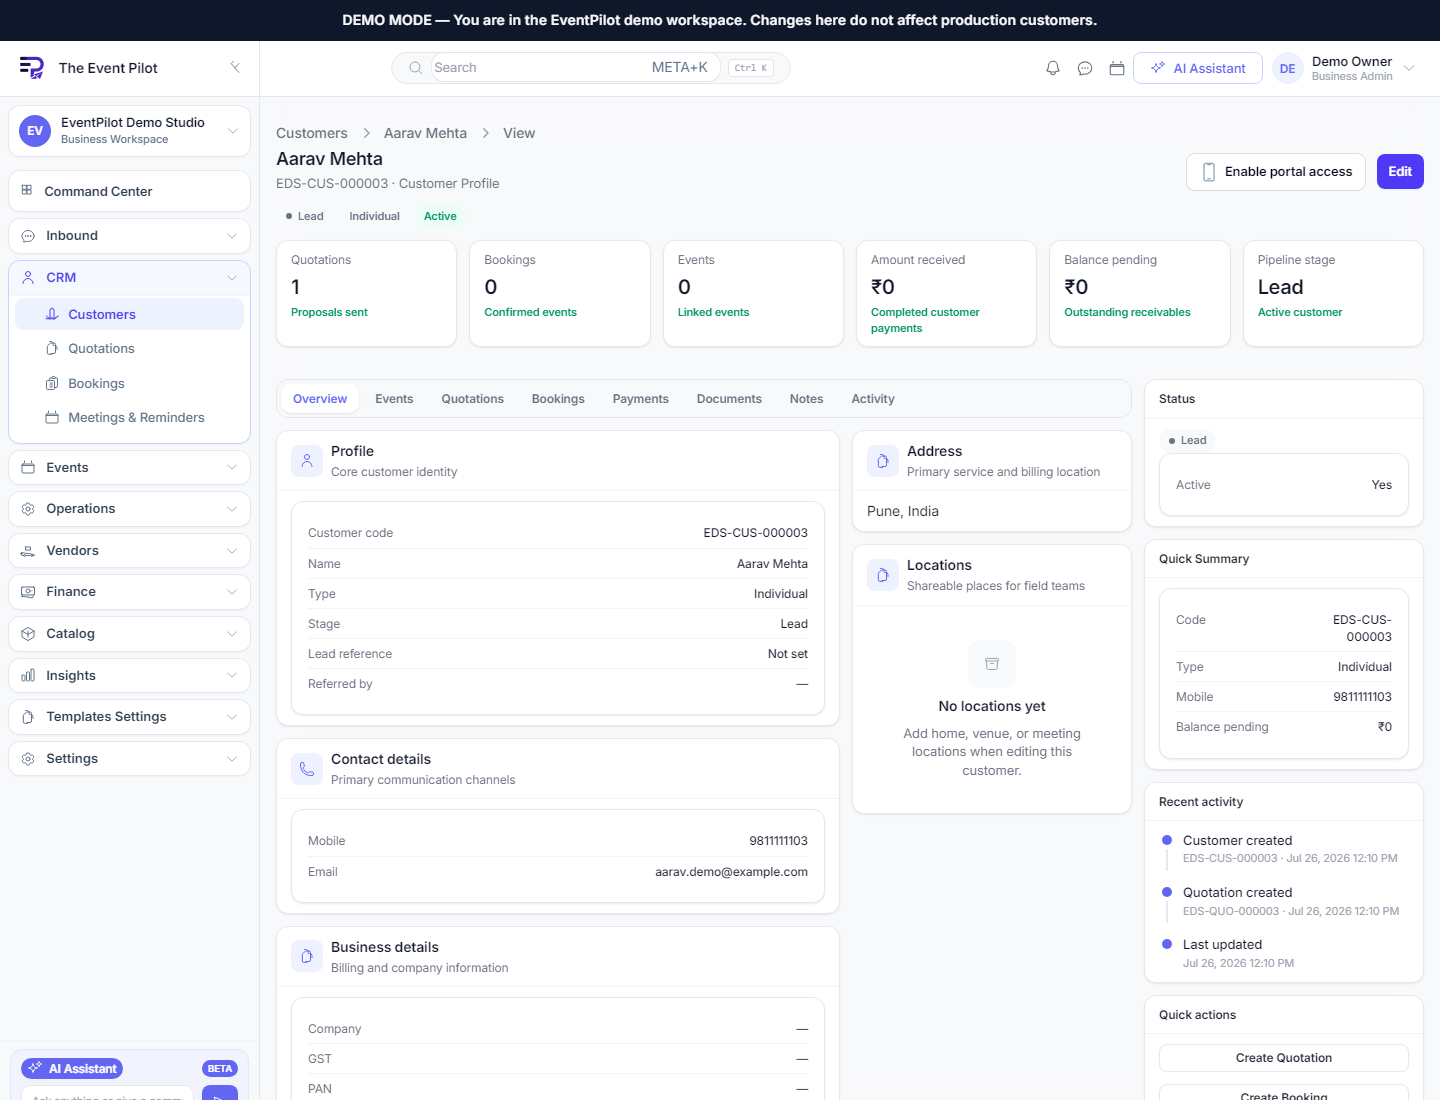Click the Insights chart icon
This screenshot has height=1100, width=1440.
(x=28, y=676)
